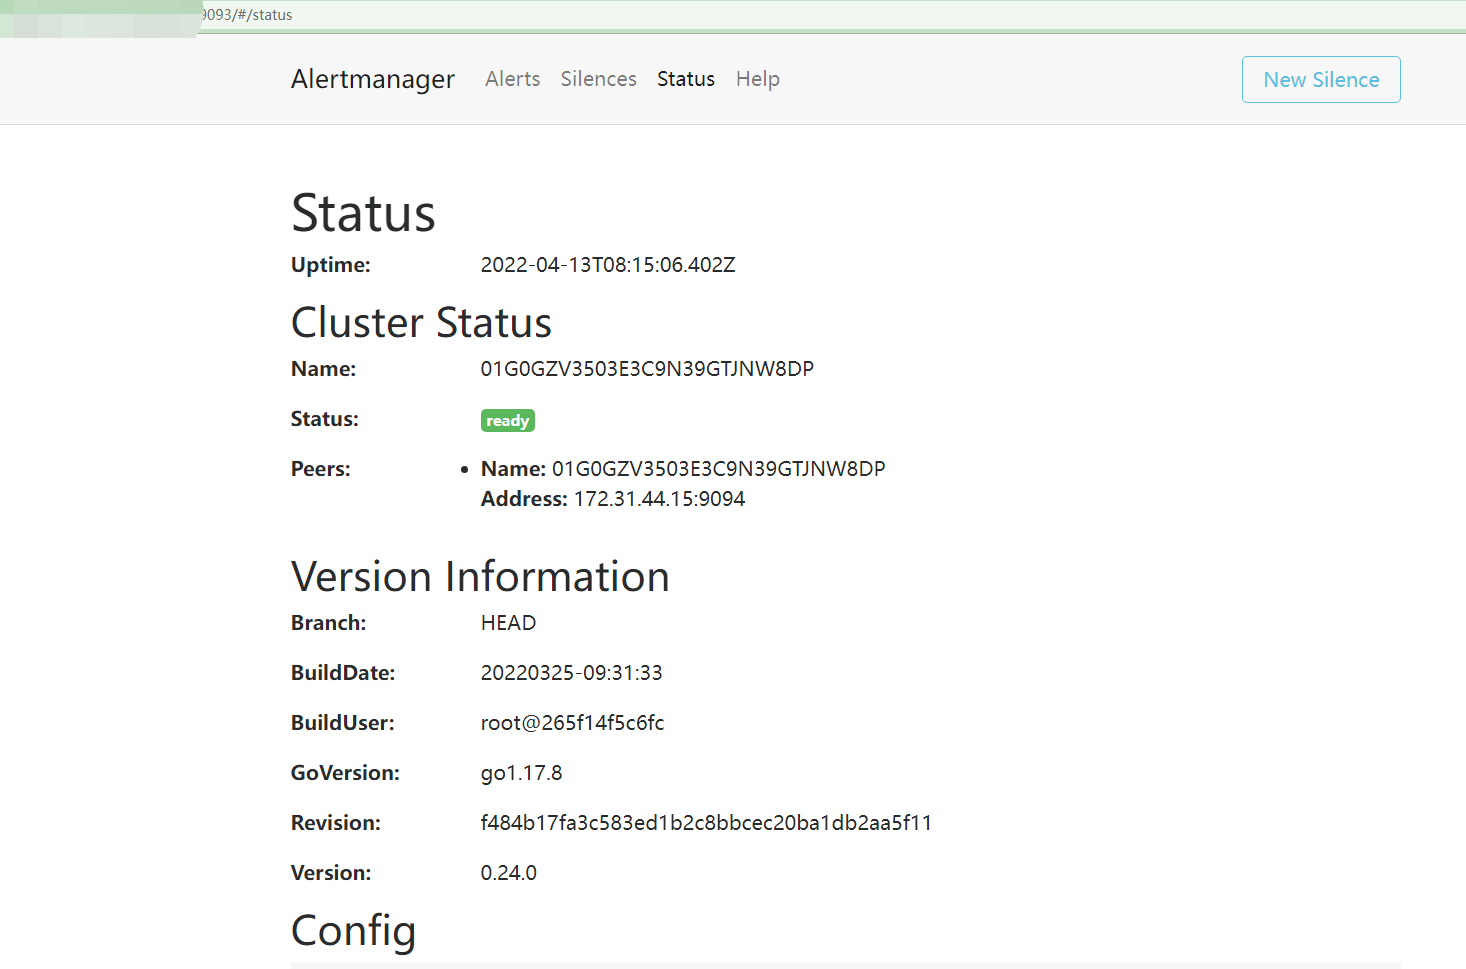Click the Version Information heading
Image resolution: width=1466 pixels, height=969 pixels.
point(480,576)
